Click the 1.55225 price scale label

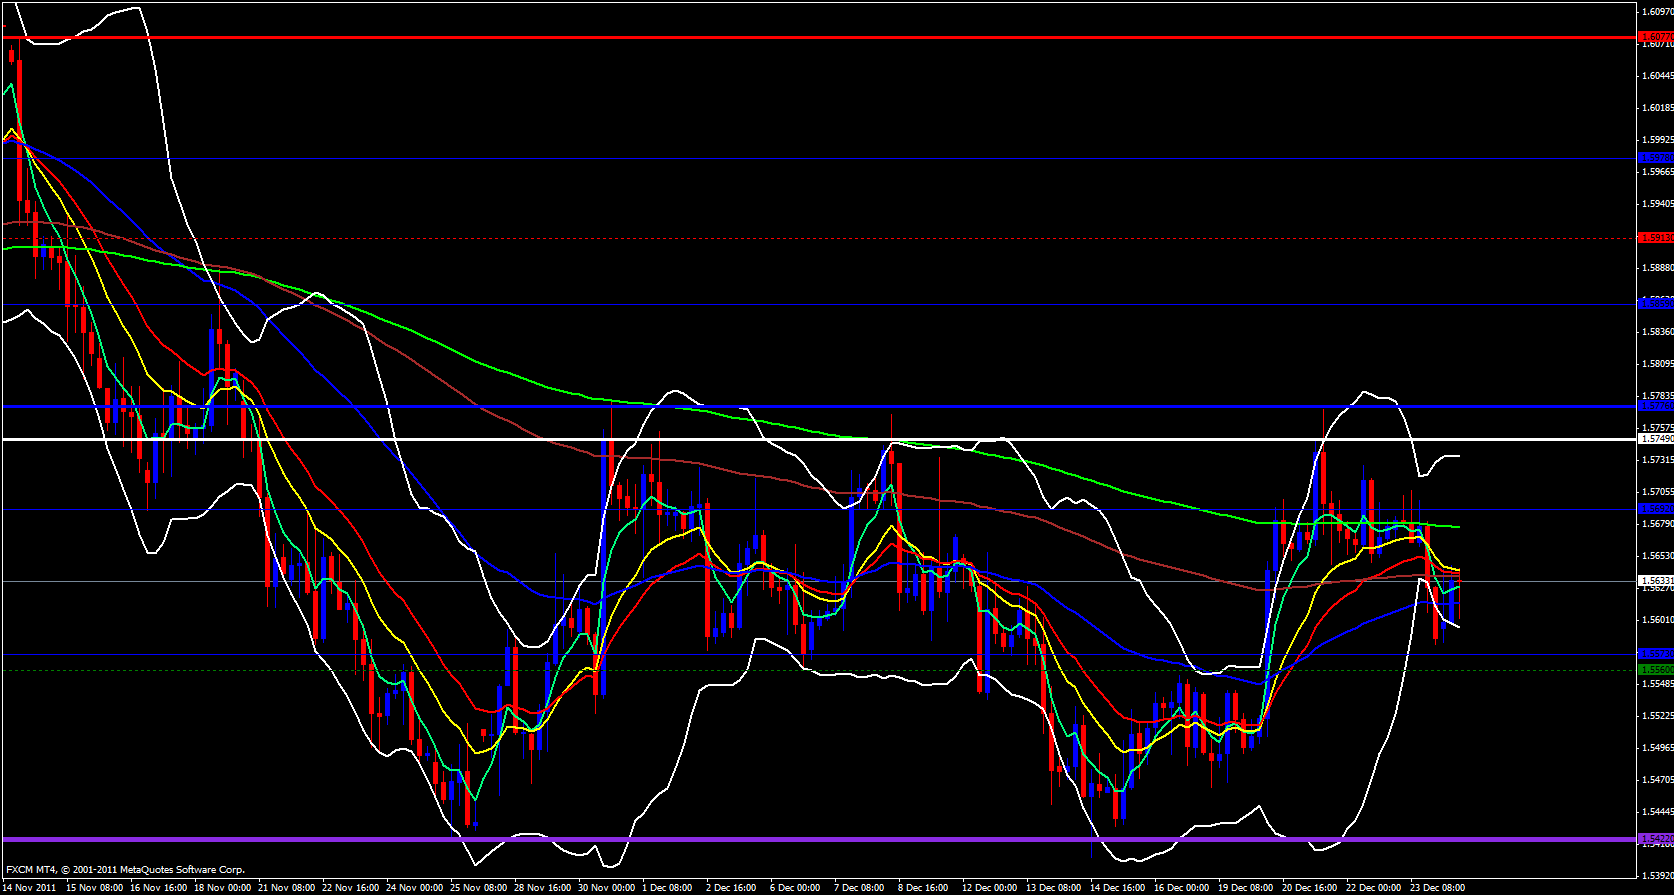[1657, 716]
